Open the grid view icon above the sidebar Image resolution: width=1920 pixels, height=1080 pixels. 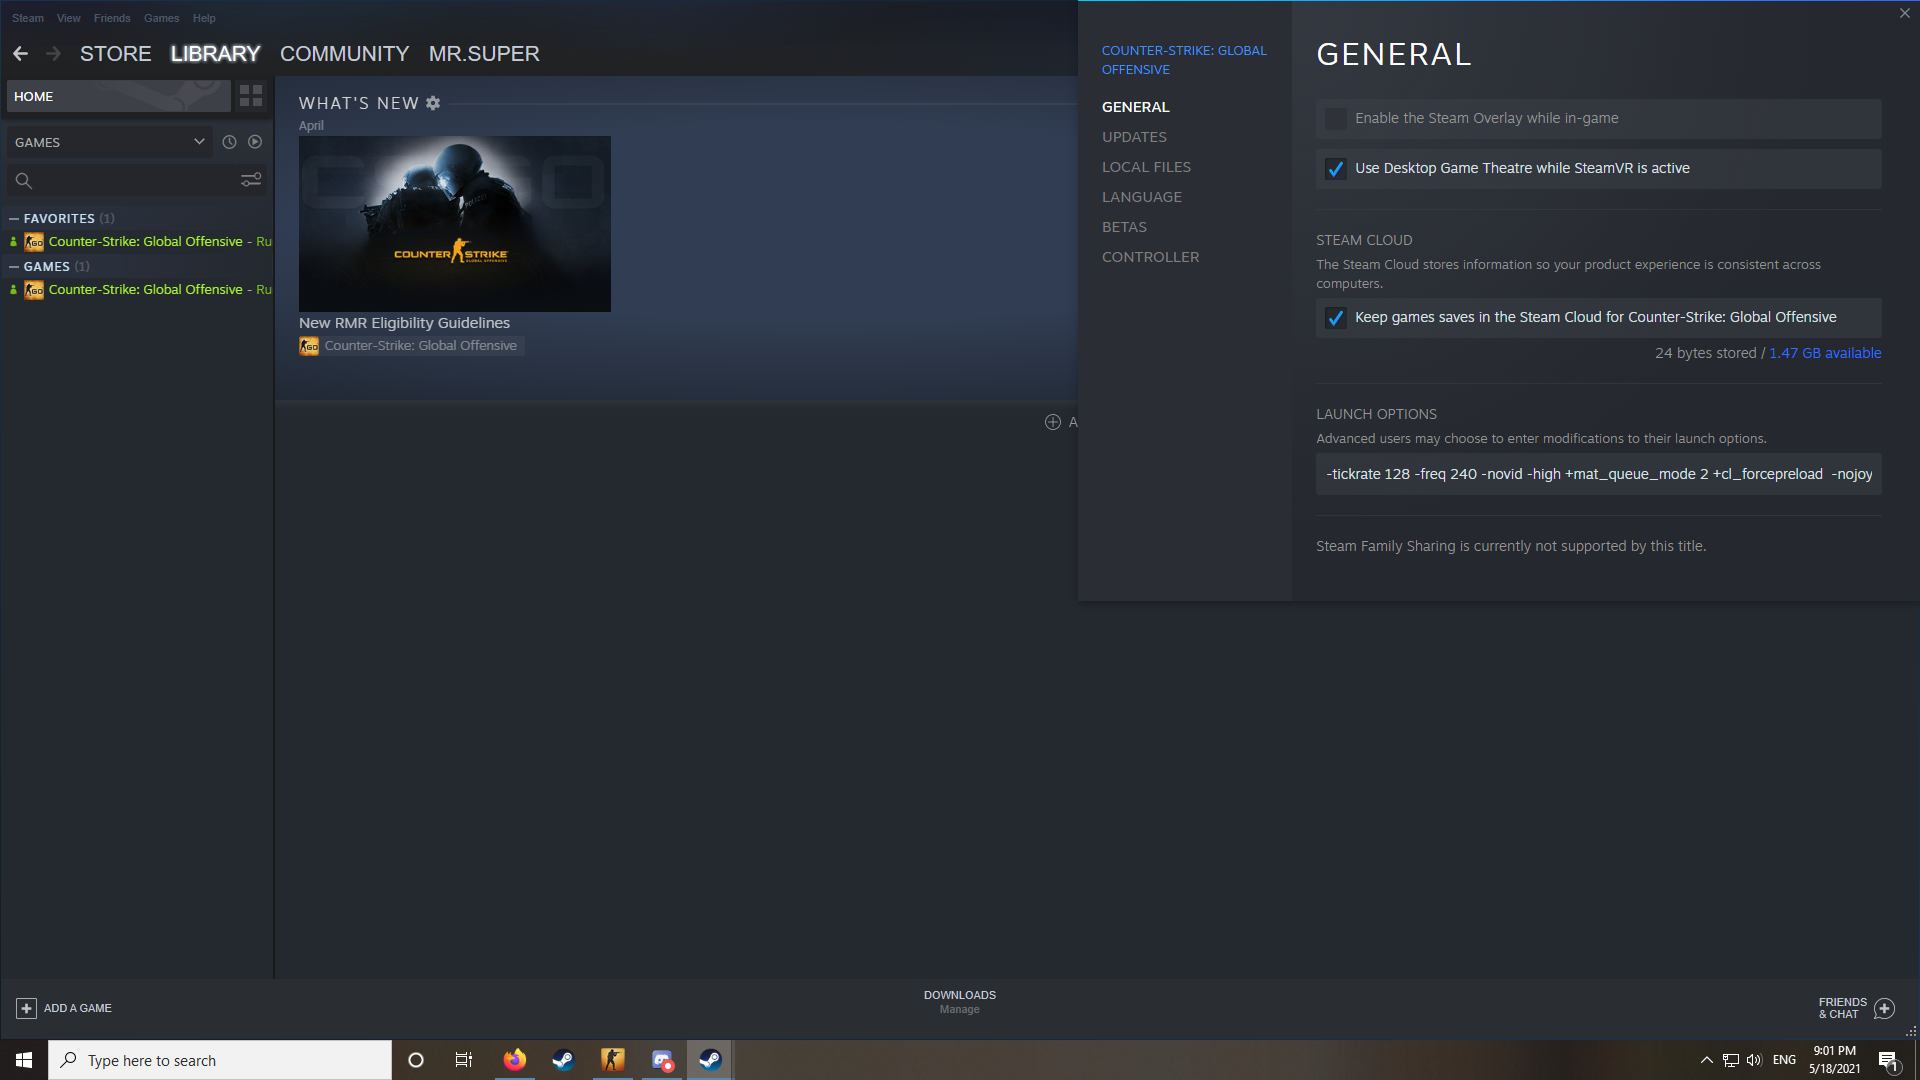[x=251, y=95]
